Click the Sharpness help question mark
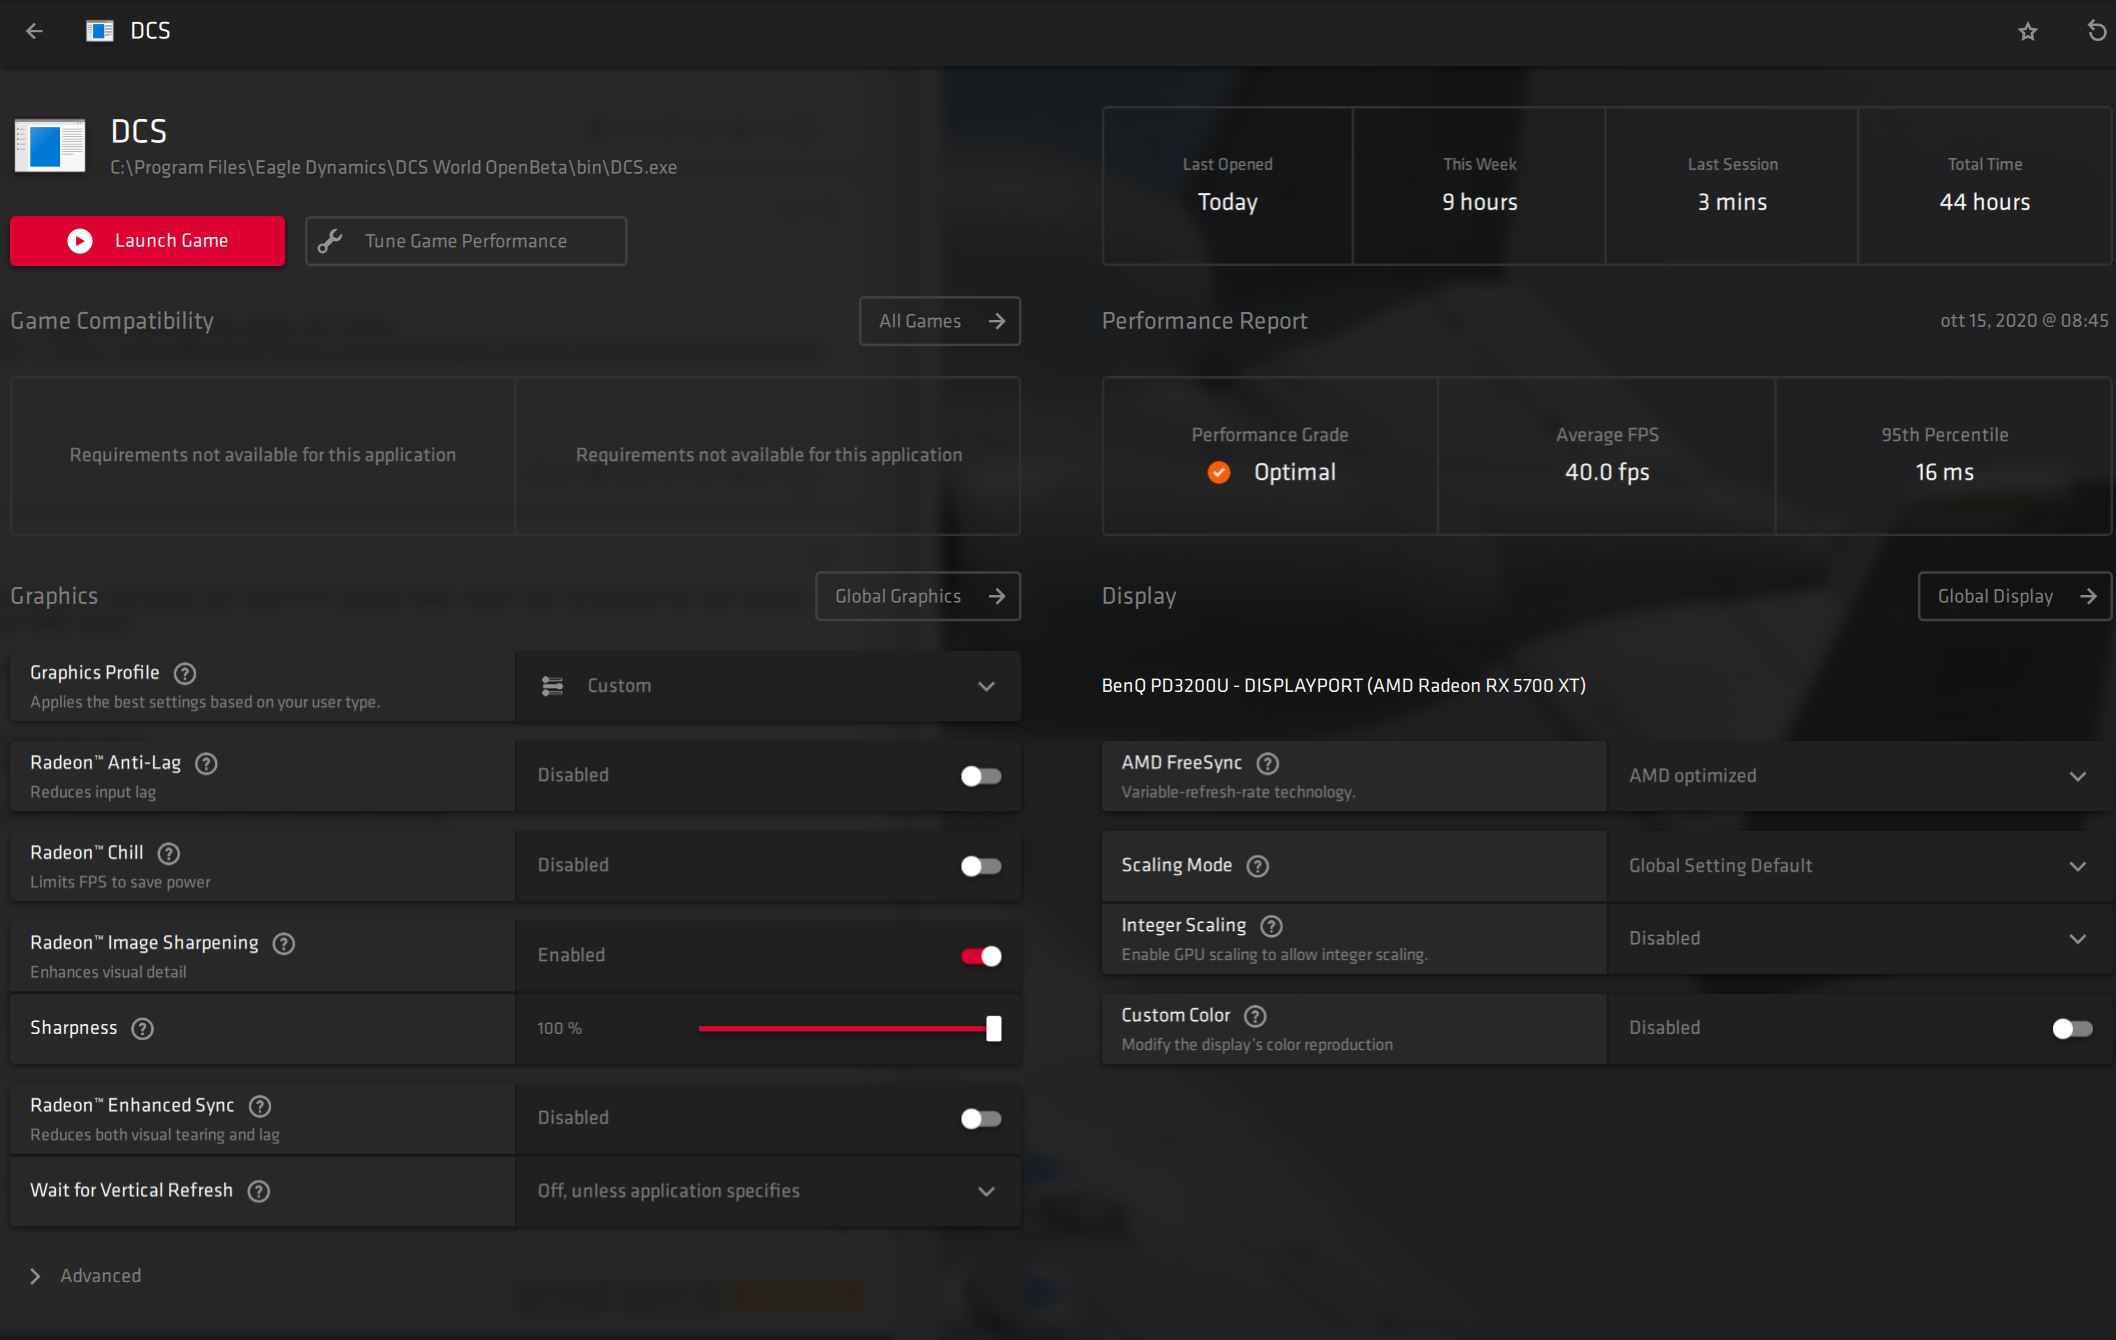This screenshot has width=2116, height=1340. tap(143, 1029)
